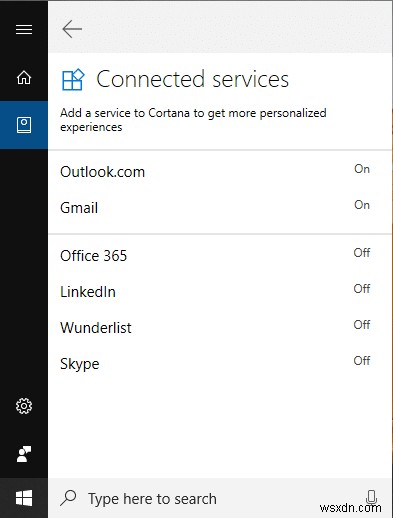
Task: Click the On status for Gmail
Action: (362, 205)
